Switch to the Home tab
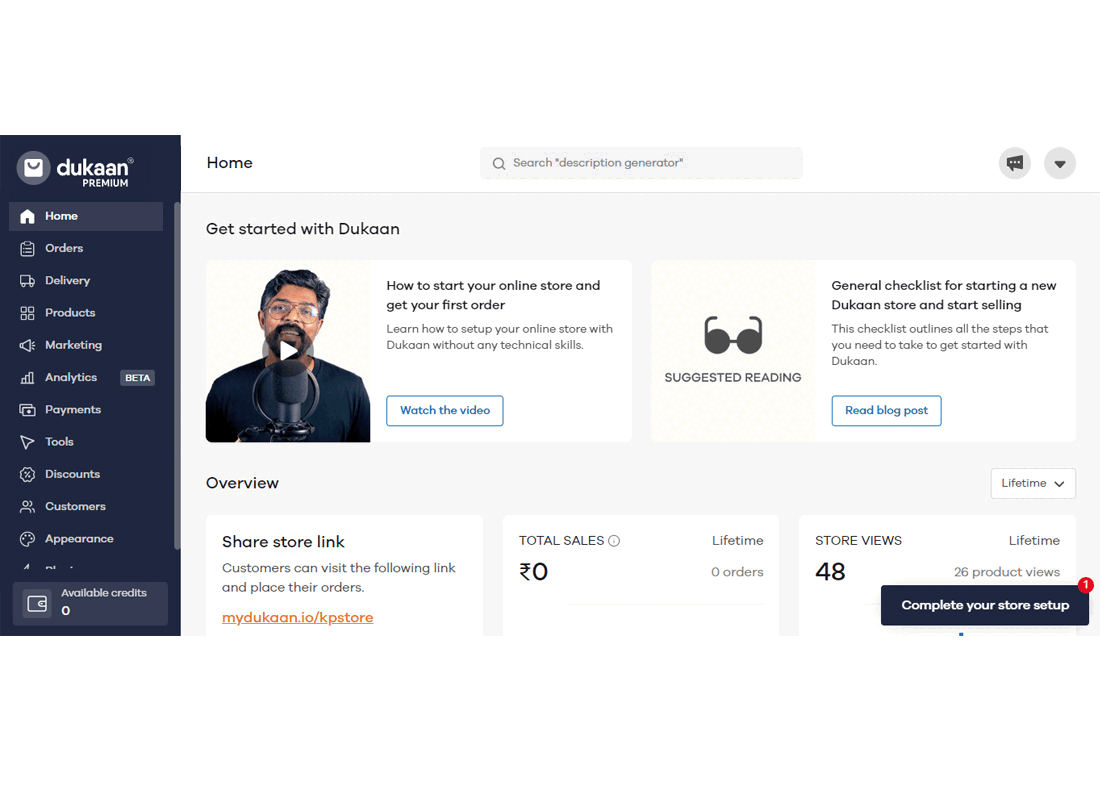The height and width of the screenshot is (810, 1100). coord(60,216)
